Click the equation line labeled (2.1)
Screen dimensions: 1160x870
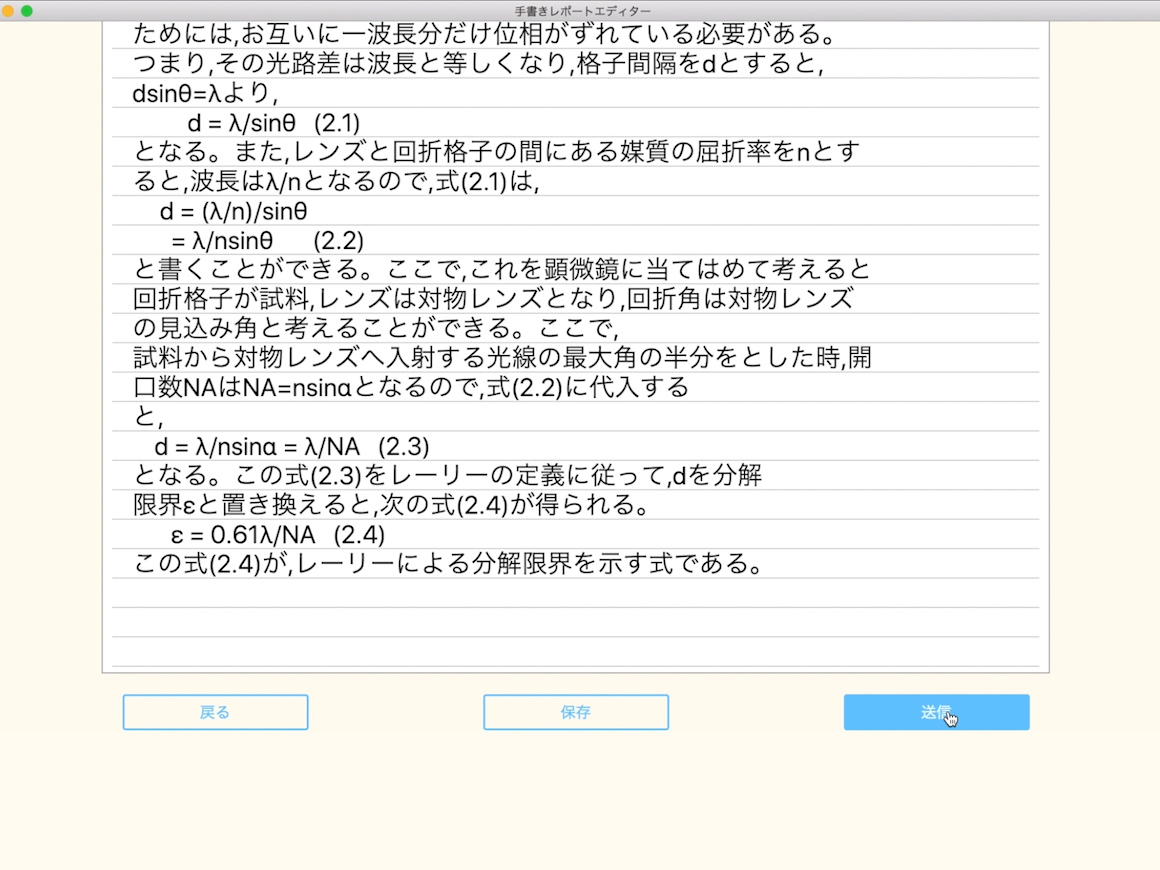coord(273,123)
